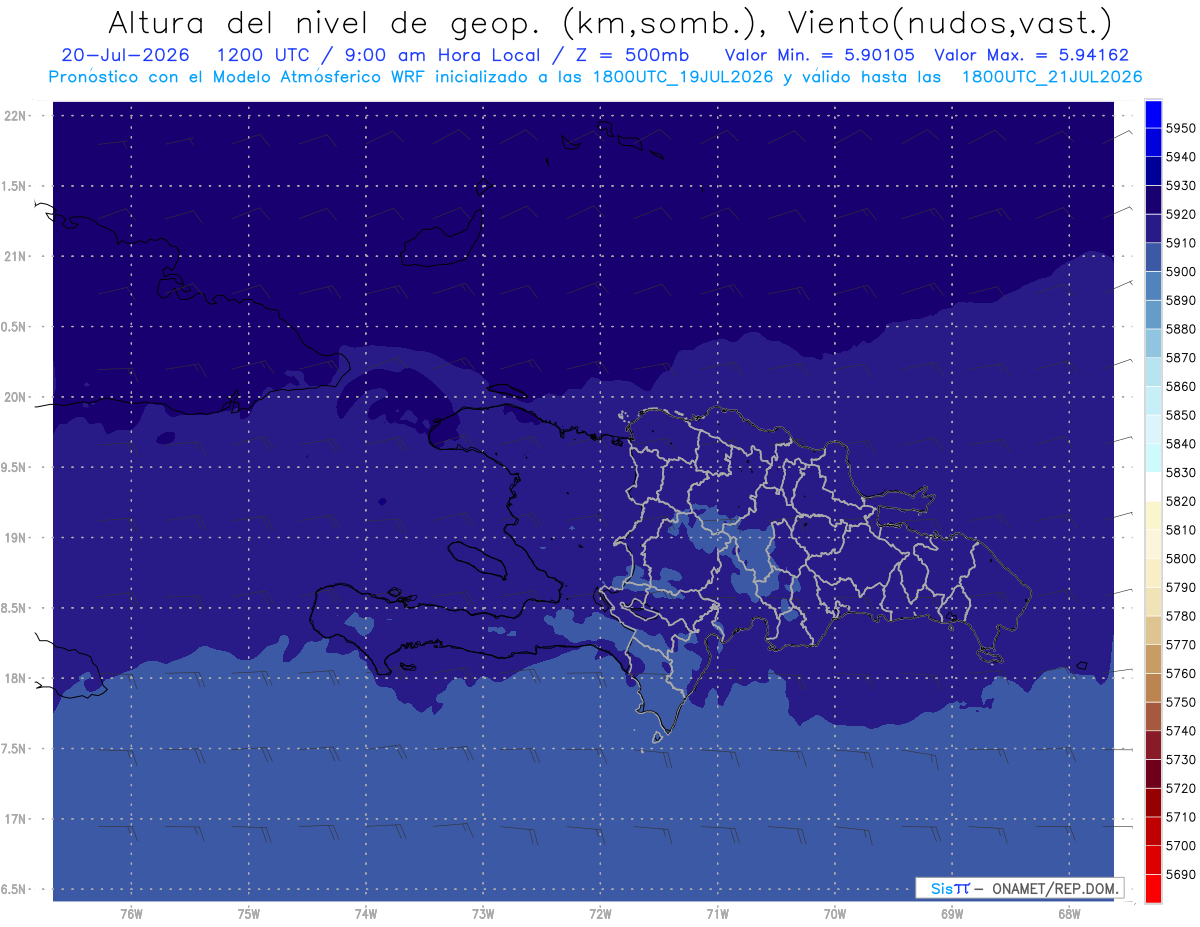1200x927 pixels.
Task: Click the '5780' legend value
Action: click(1181, 616)
